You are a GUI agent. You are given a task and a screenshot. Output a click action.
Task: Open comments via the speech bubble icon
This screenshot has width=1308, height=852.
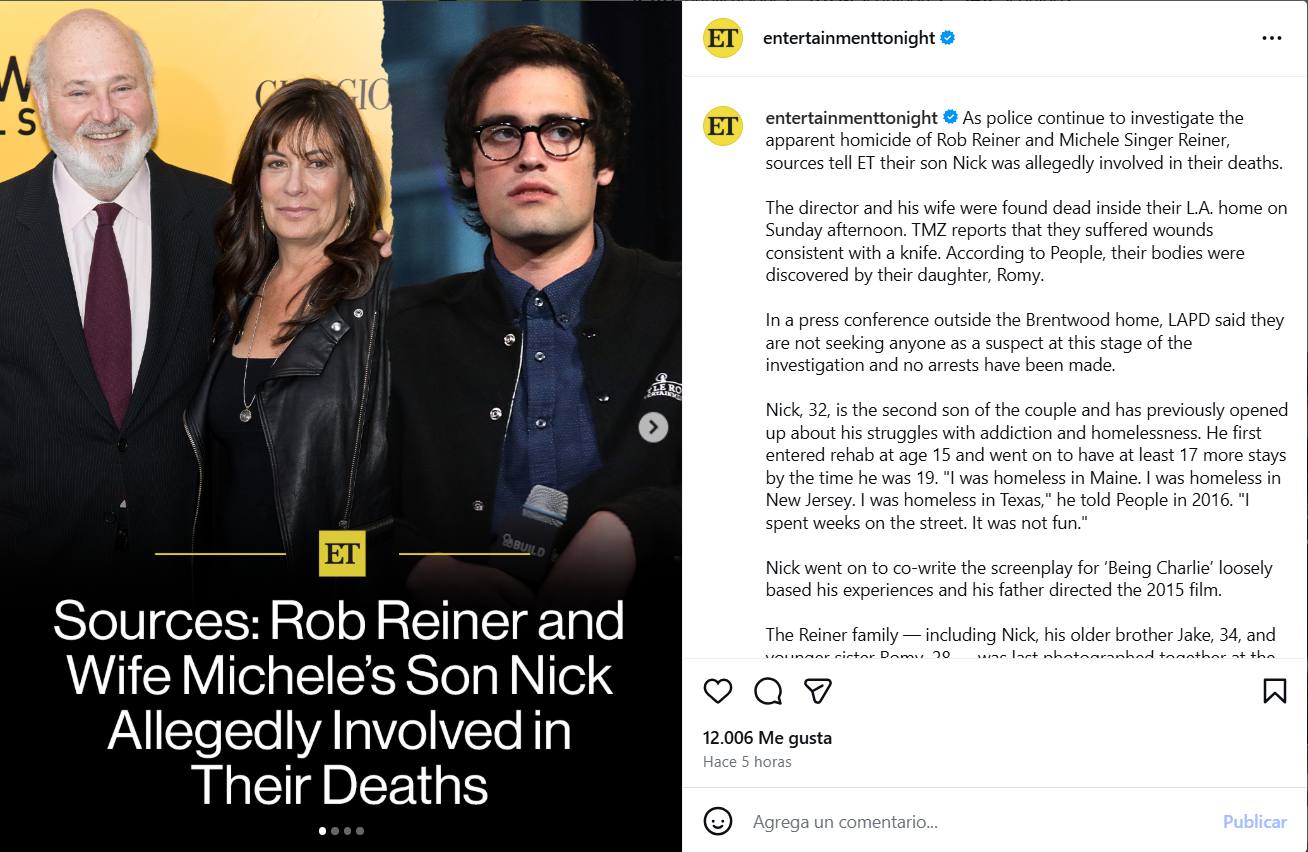click(768, 691)
